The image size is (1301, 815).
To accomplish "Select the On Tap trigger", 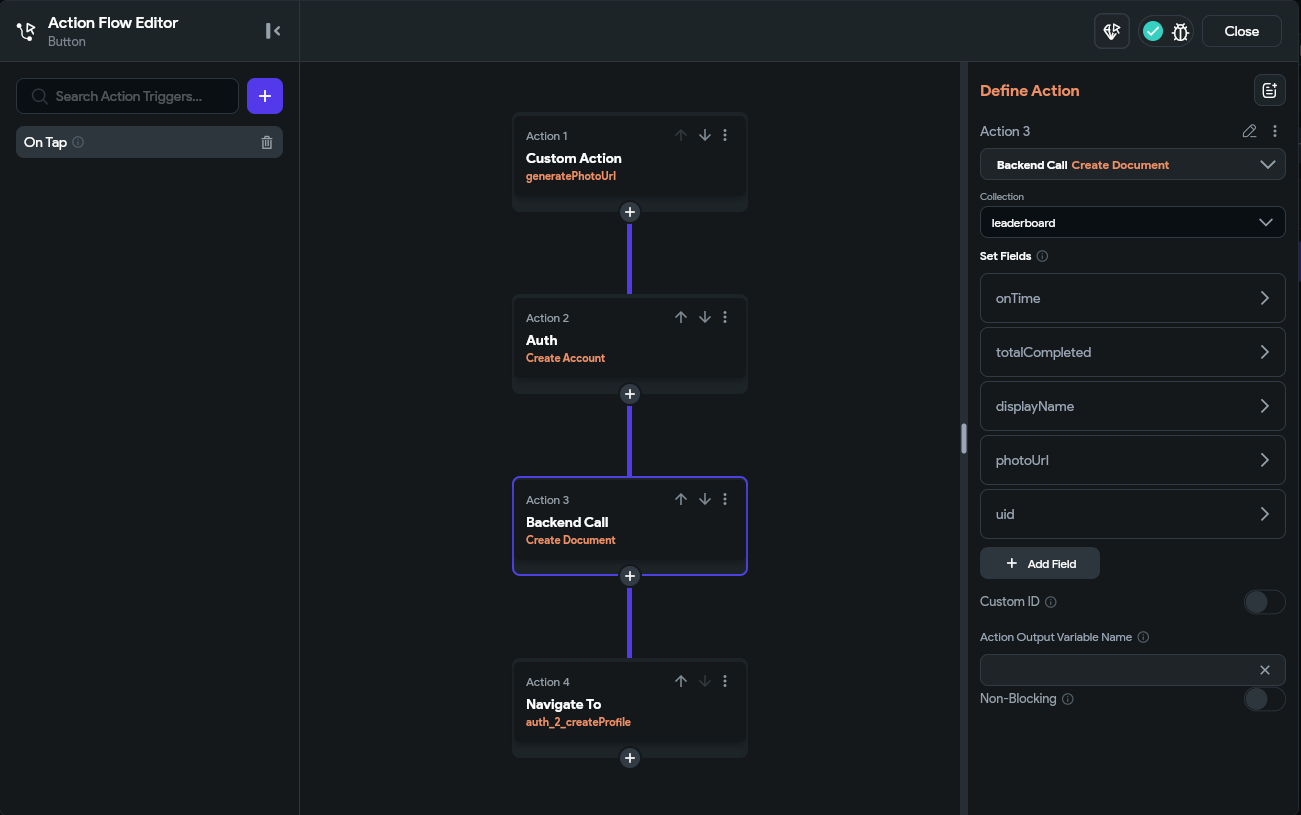I will pos(149,142).
